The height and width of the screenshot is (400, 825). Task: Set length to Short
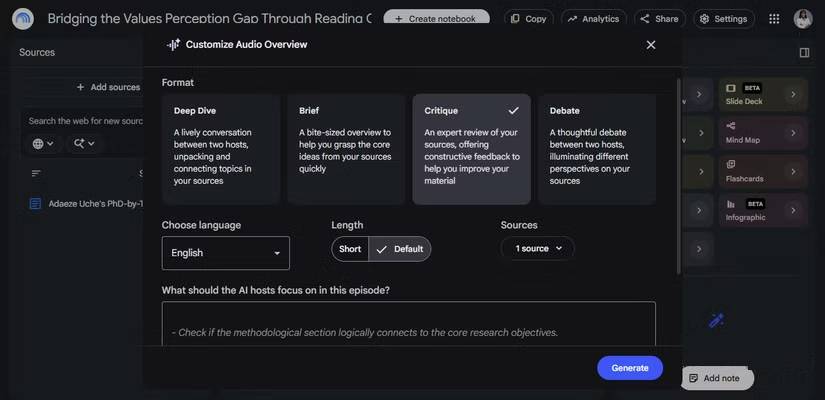coord(350,249)
